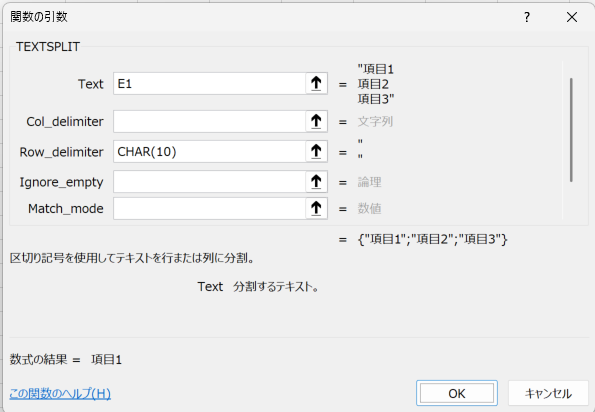Confirm with the OK button
595x412 pixels.
[x=457, y=393]
